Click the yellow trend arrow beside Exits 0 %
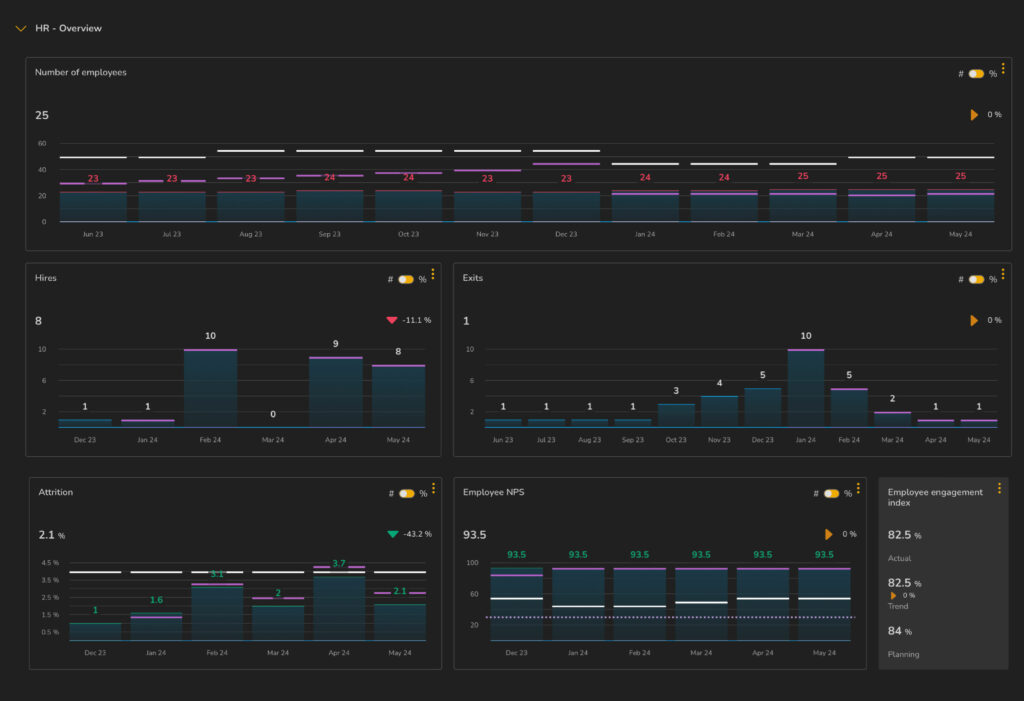The height and width of the screenshot is (701, 1024). (x=973, y=320)
